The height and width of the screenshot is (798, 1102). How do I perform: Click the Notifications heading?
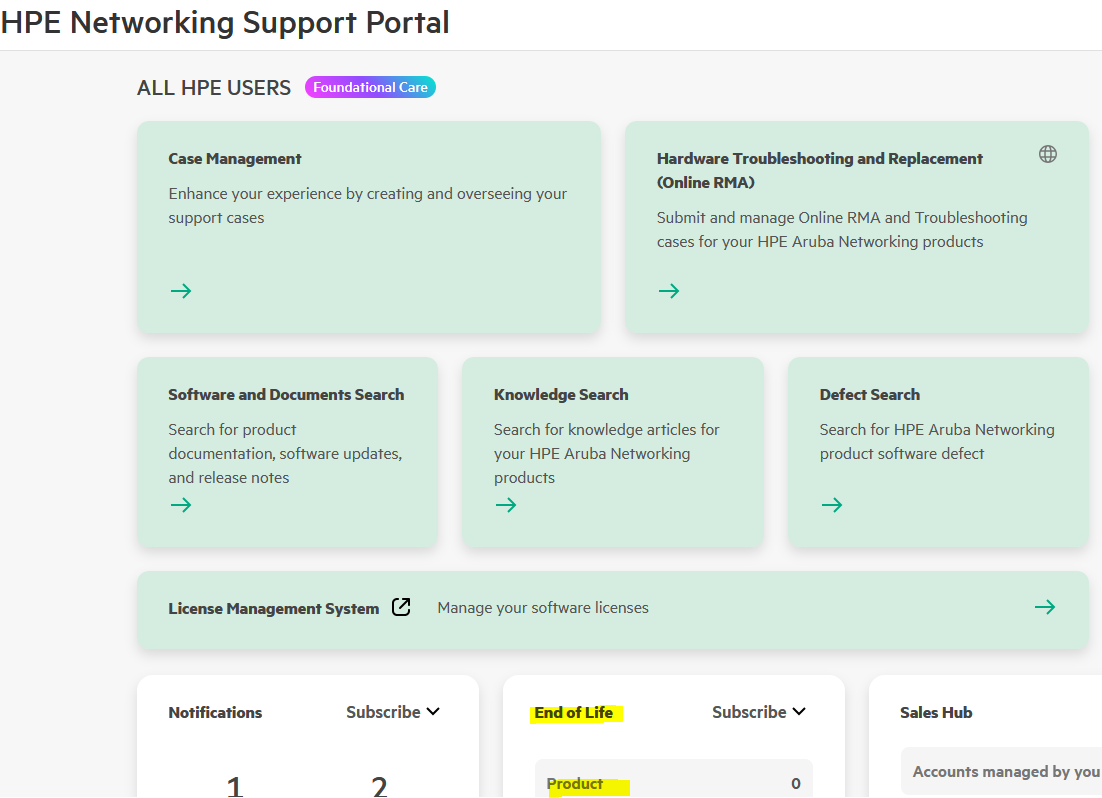[215, 713]
